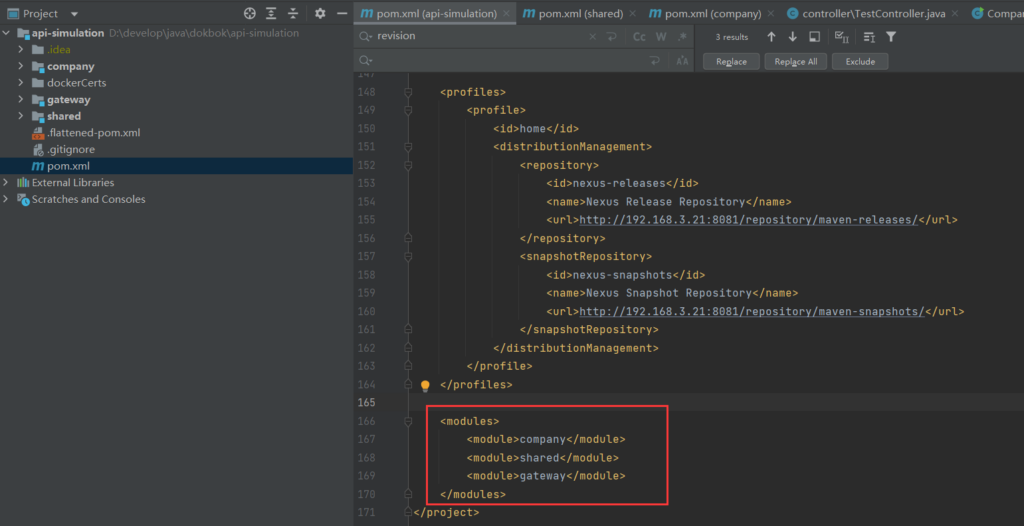Screen dimensions: 1024x526
Task: Click the new line icon in the search field
Action: point(611,37)
